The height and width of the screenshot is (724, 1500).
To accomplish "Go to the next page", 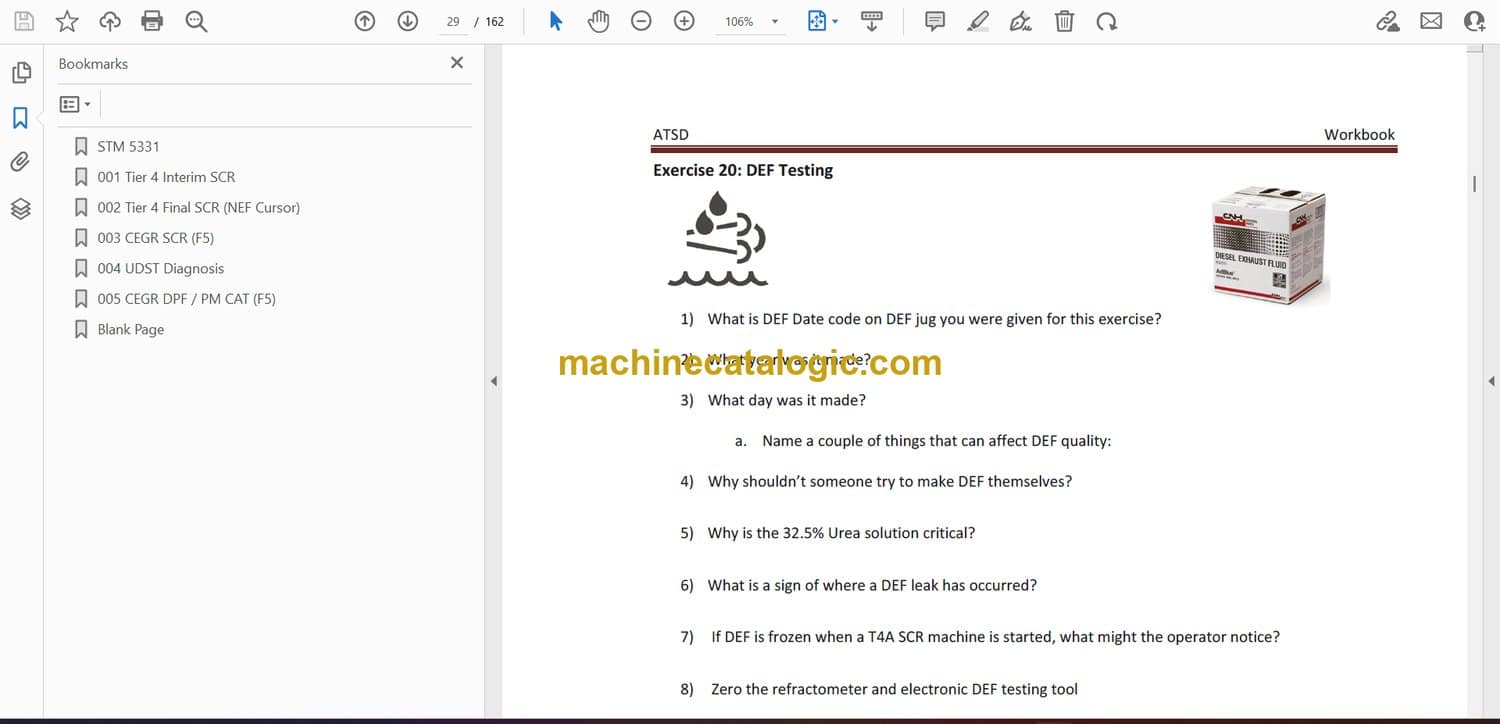I will point(408,21).
